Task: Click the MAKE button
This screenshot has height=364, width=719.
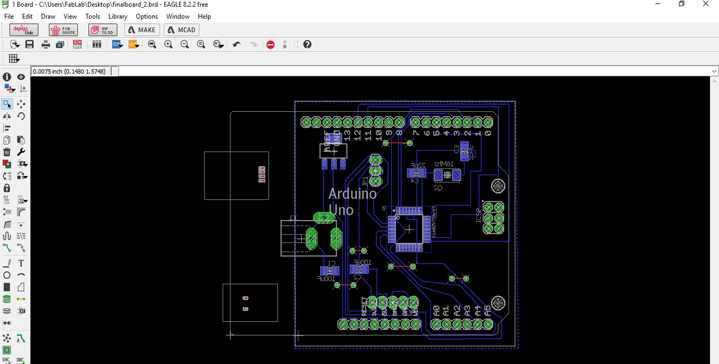Action: click(142, 30)
